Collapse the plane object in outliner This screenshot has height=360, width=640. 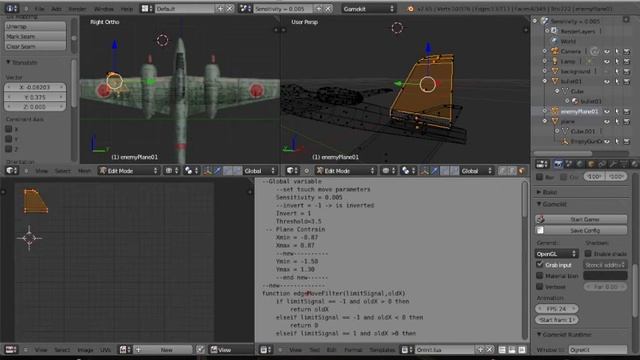point(545,121)
